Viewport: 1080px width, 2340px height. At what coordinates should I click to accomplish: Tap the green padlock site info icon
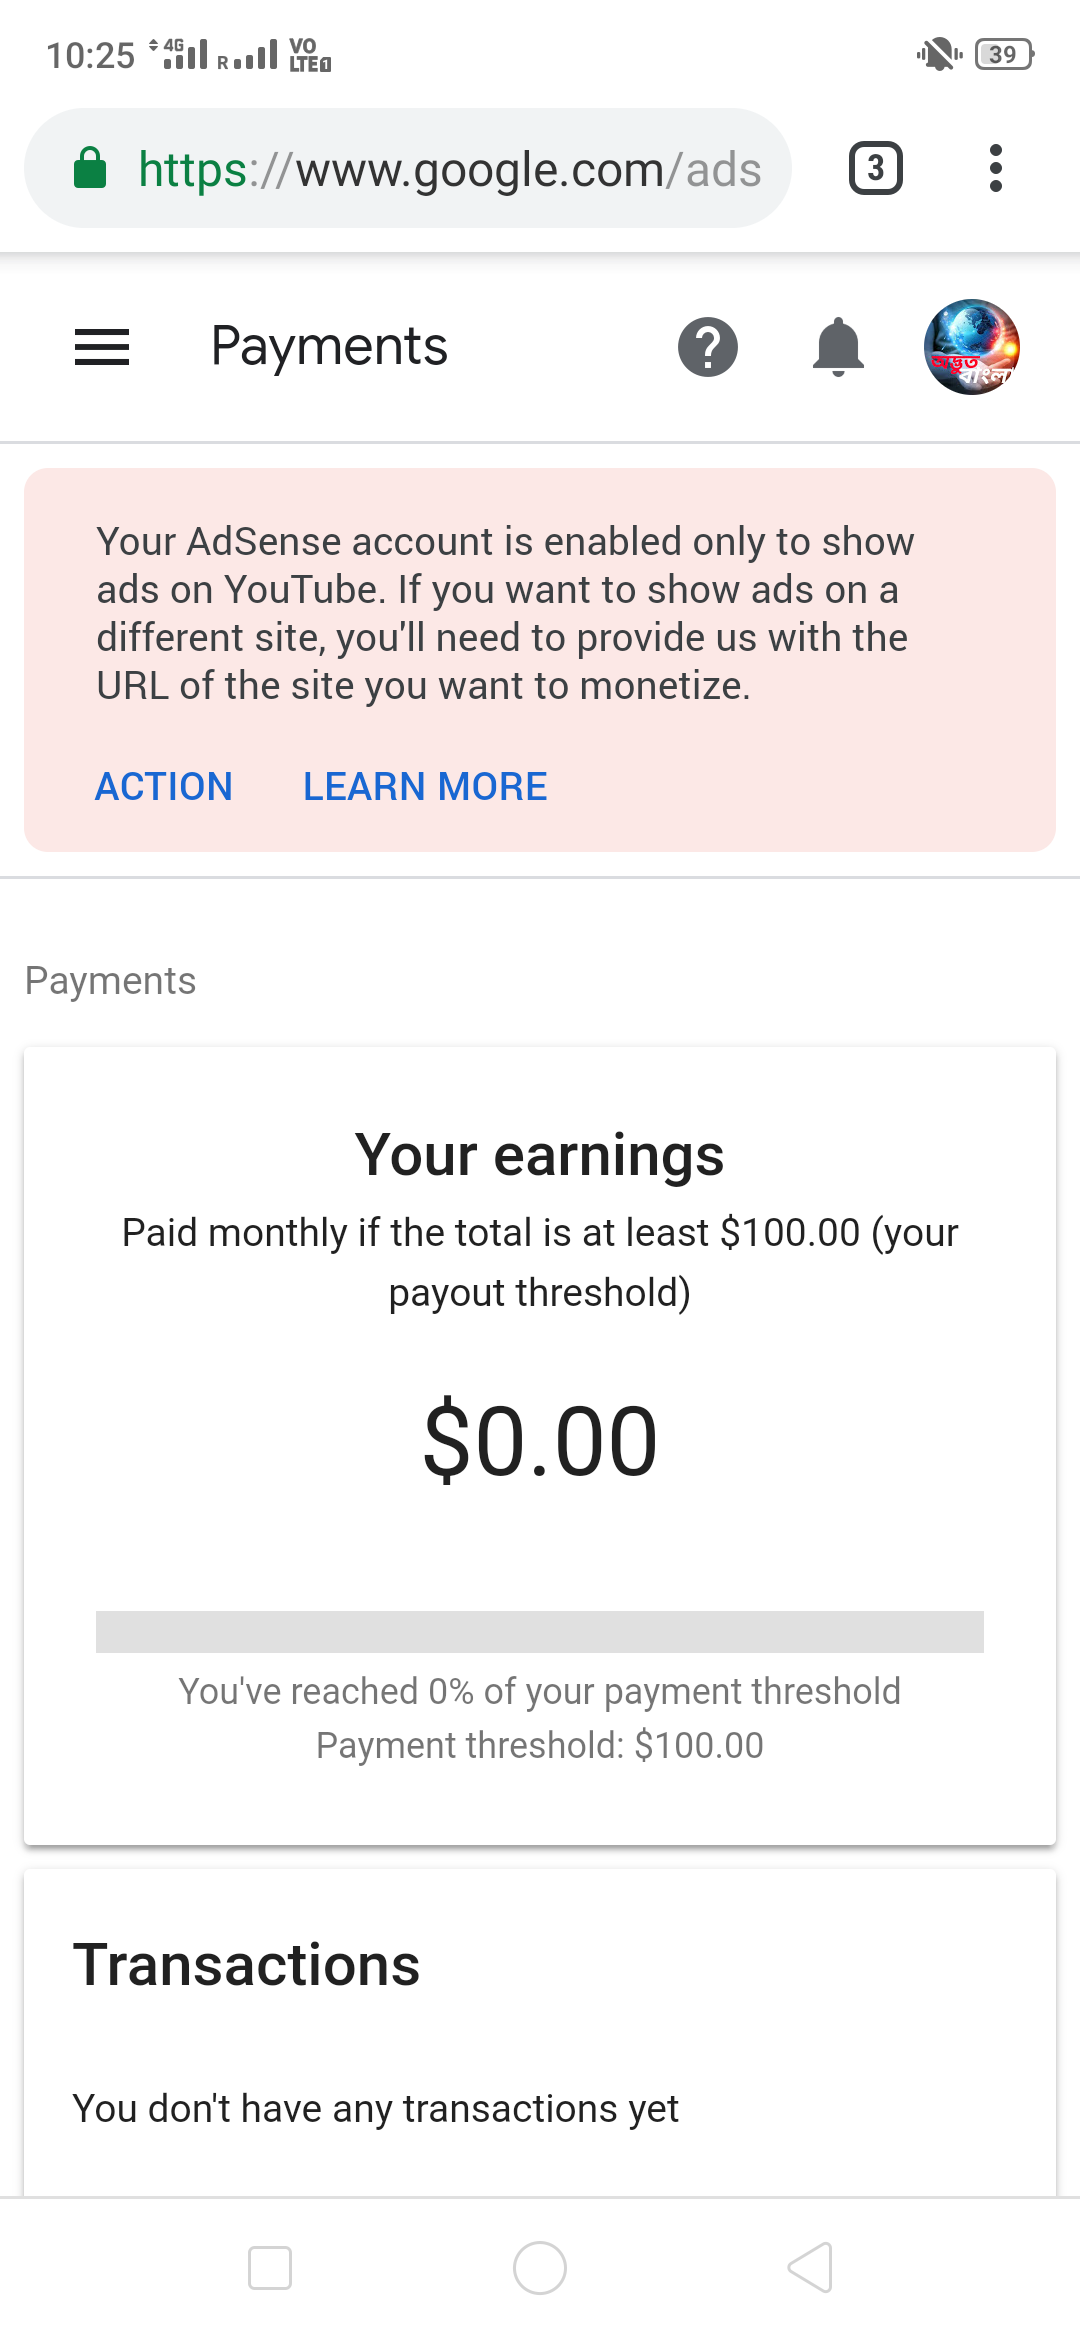90,168
